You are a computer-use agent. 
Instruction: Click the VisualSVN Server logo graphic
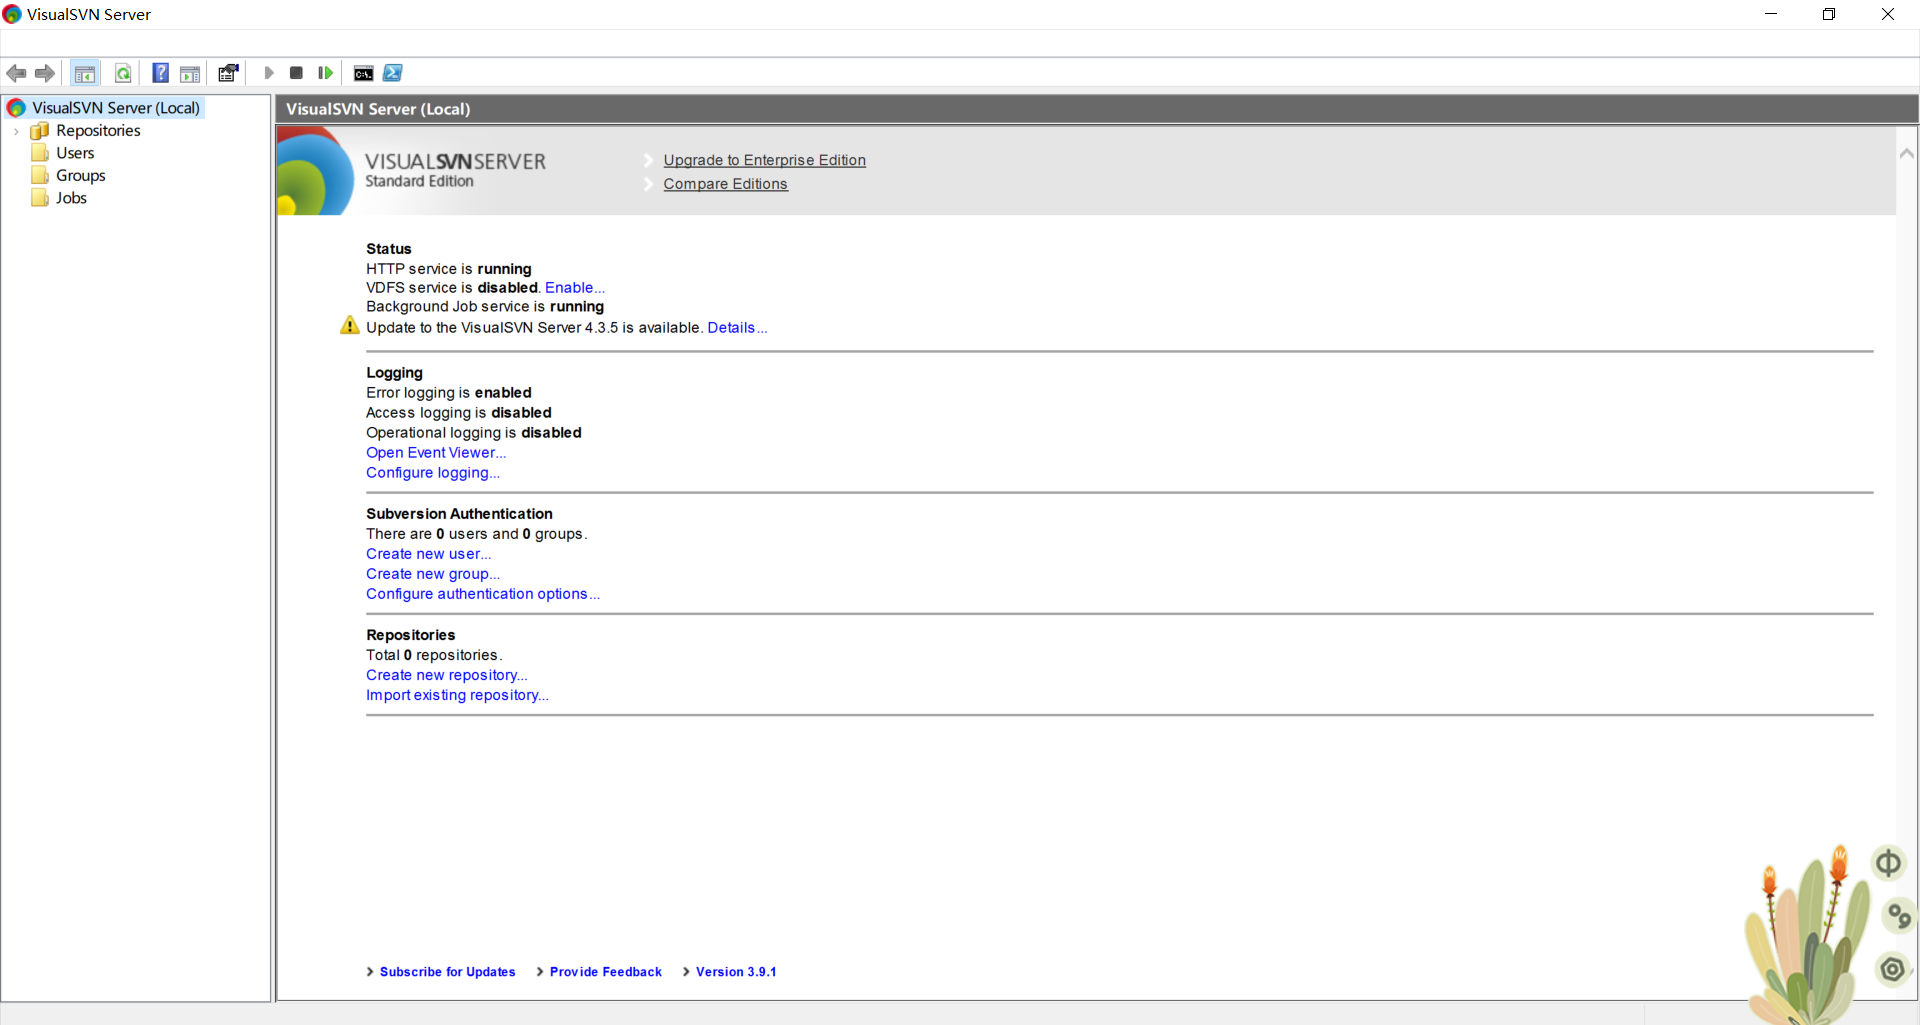(315, 171)
